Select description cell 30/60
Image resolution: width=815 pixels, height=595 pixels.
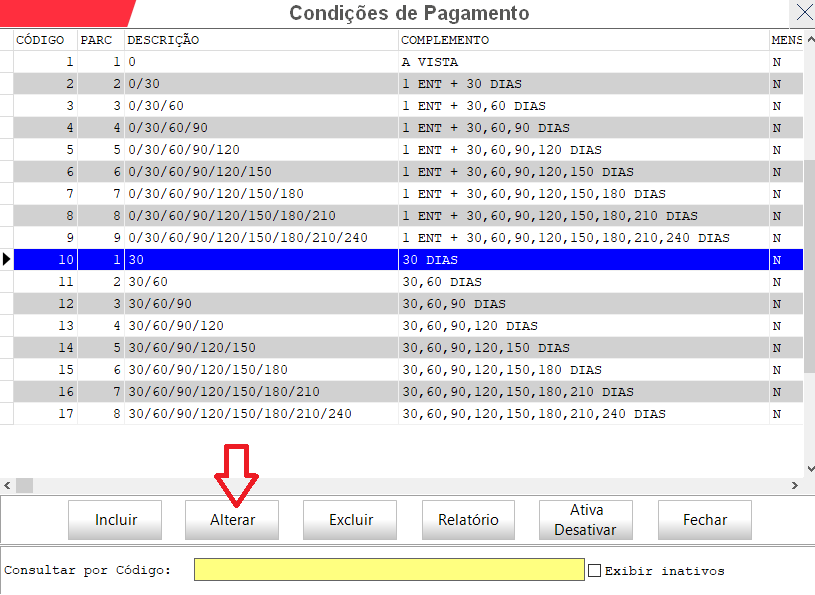click(x=261, y=282)
